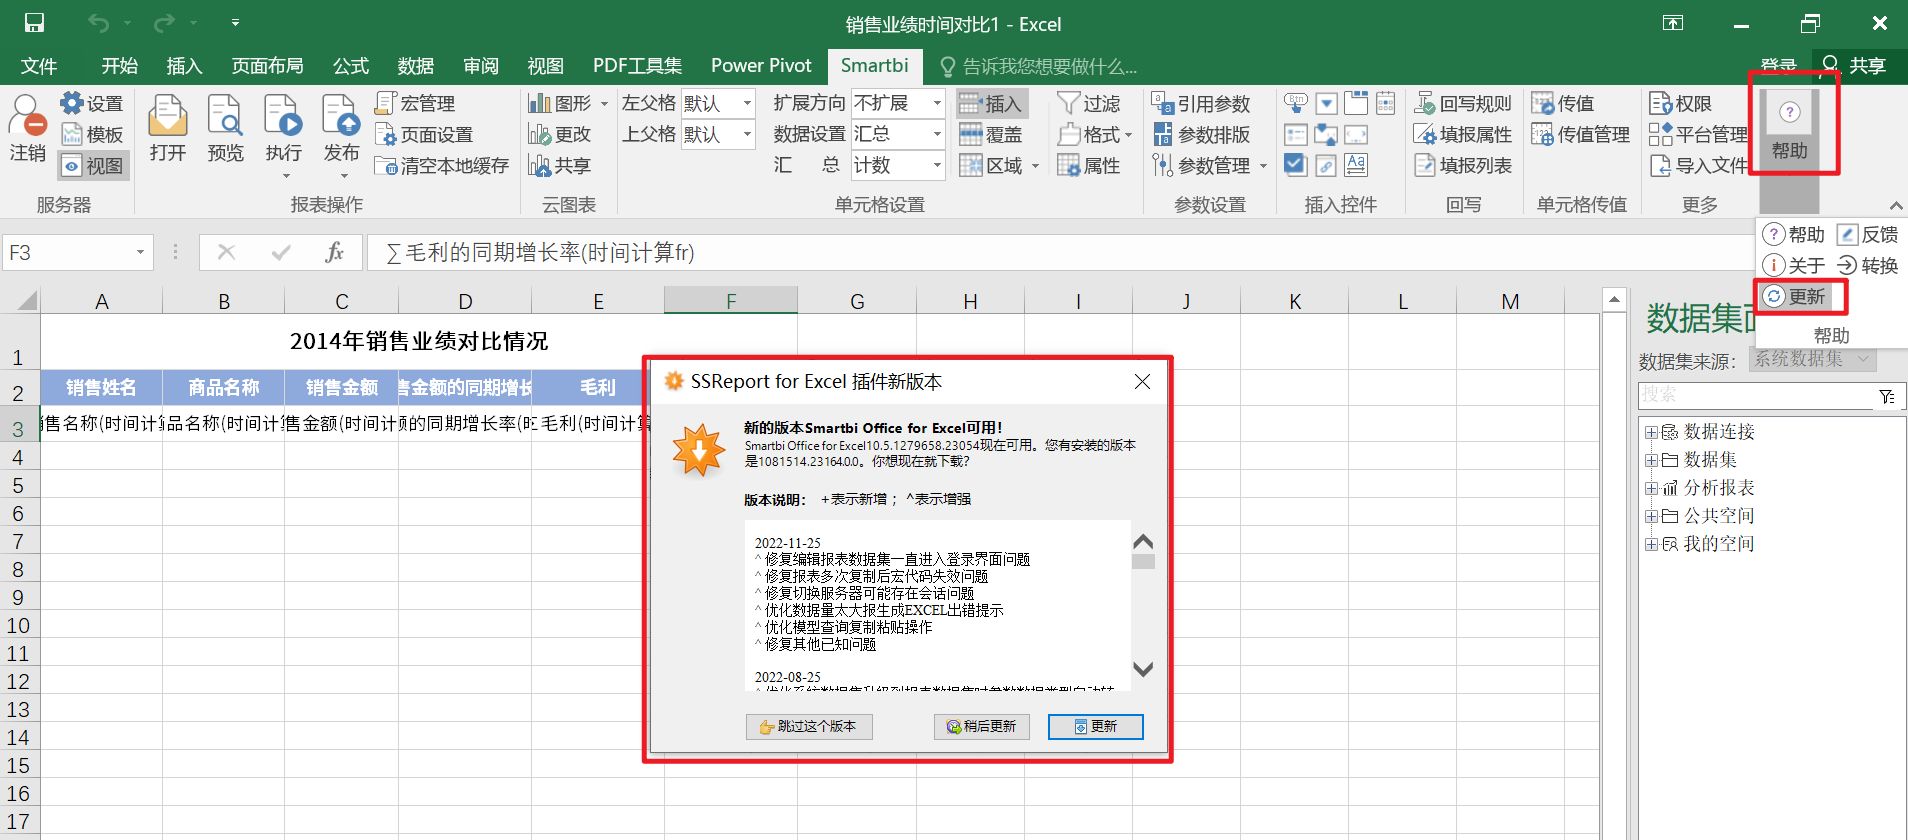Open 宏管理 macro management
1908x840 pixels.
click(x=415, y=103)
